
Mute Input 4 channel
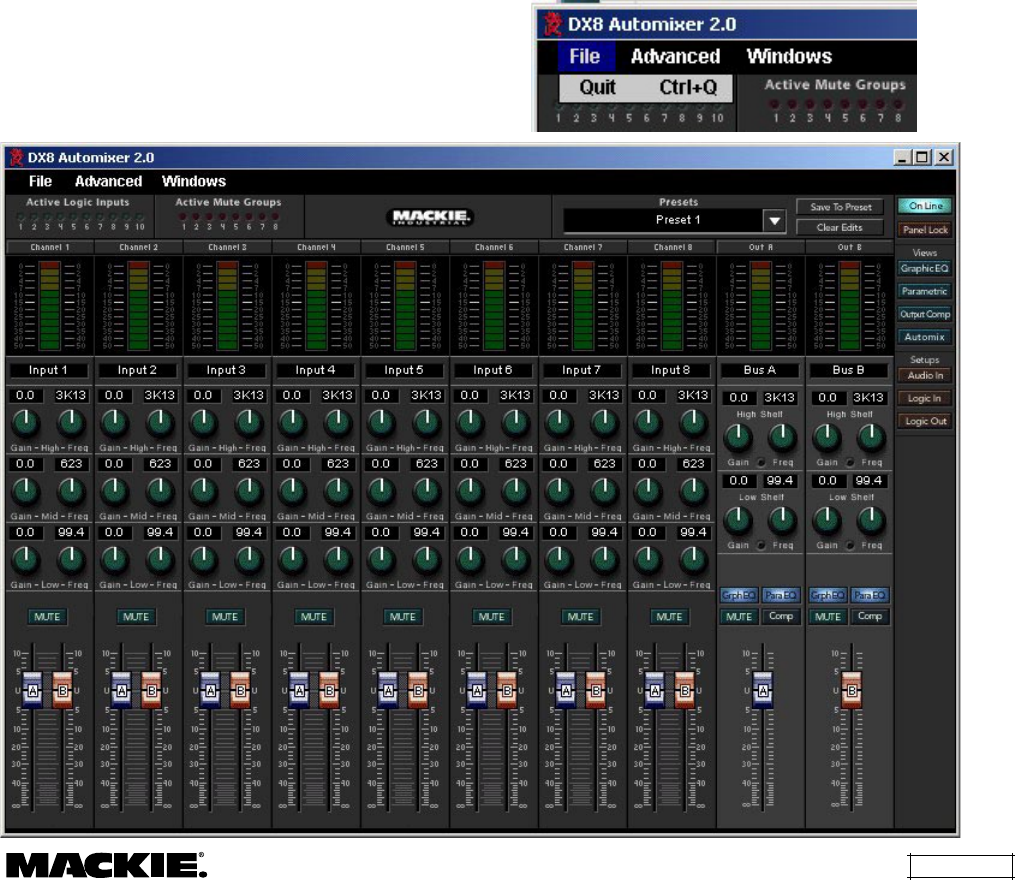(313, 616)
